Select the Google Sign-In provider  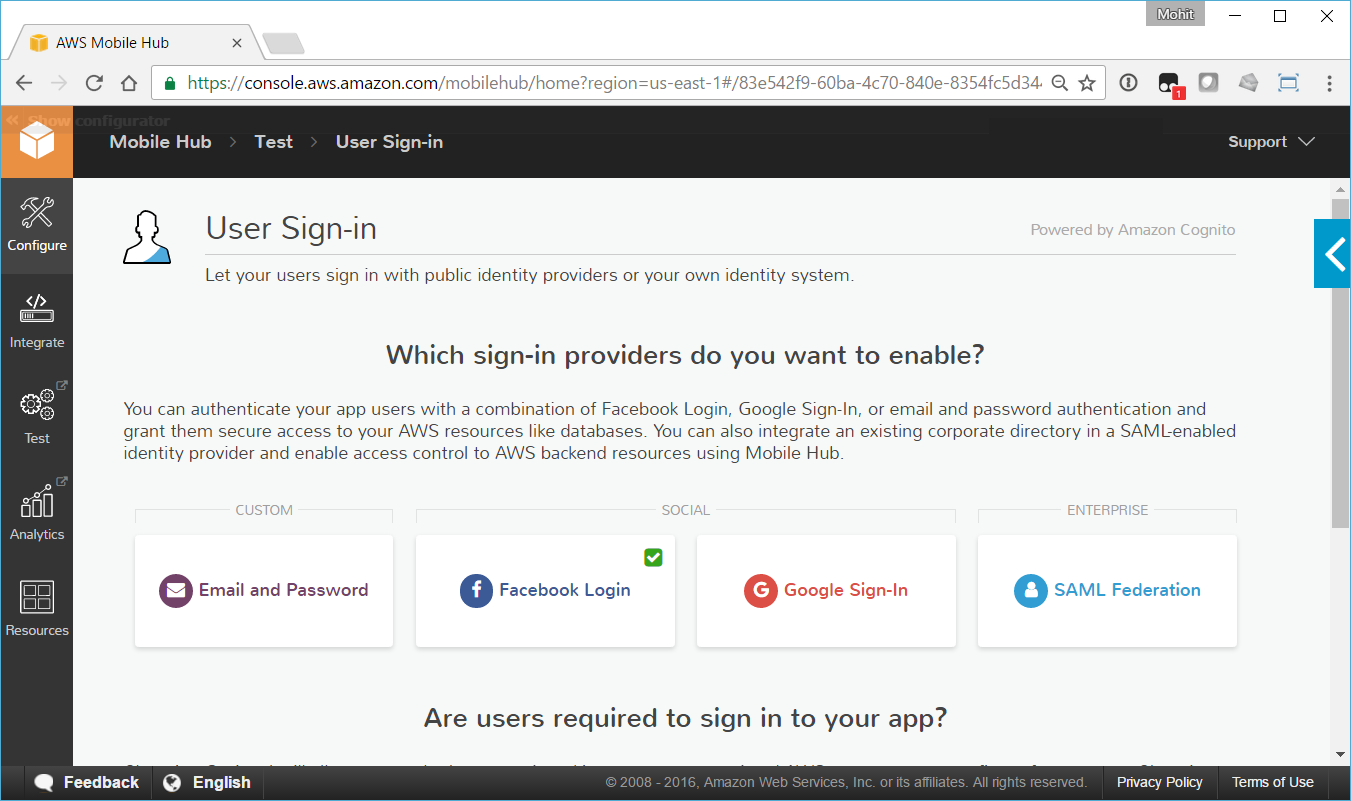[826, 591]
